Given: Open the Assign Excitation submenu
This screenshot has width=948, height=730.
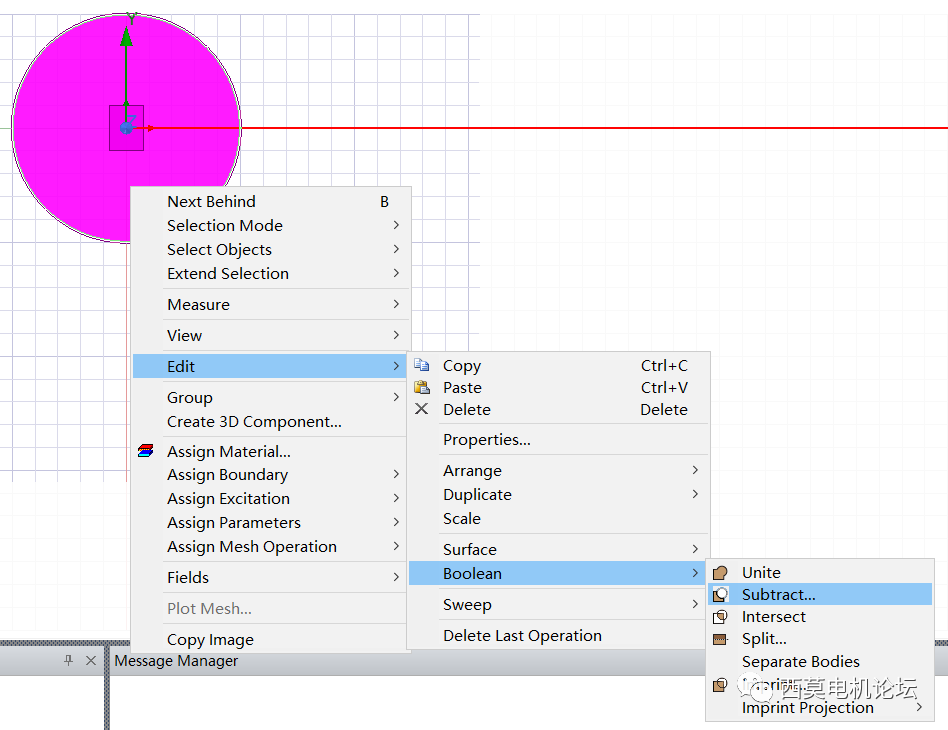Looking at the screenshot, I should 271,498.
